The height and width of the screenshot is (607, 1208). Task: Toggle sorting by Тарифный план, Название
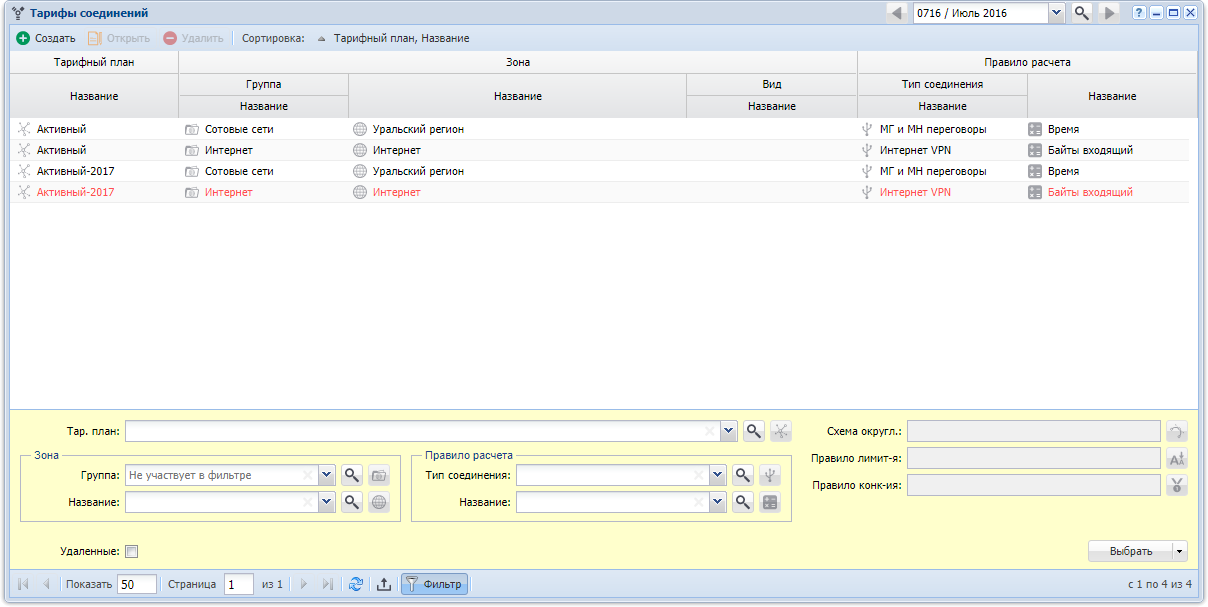click(392, 38)
